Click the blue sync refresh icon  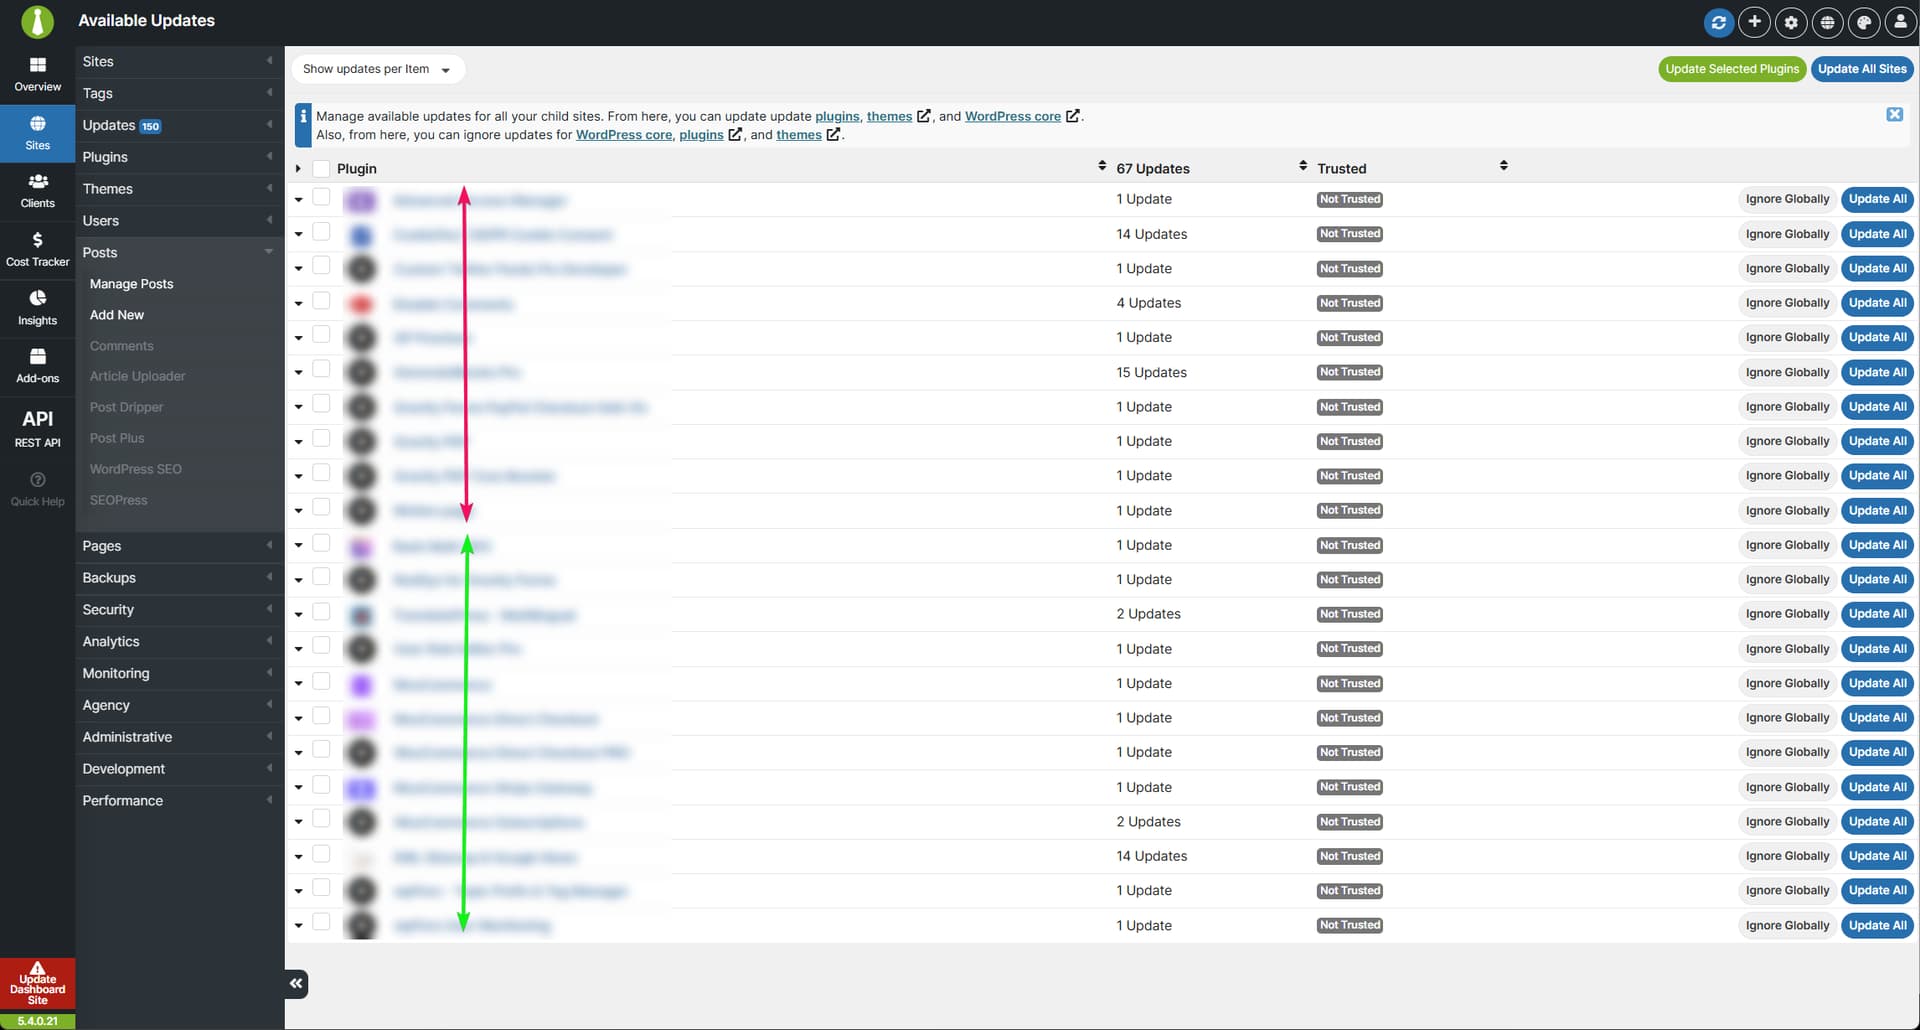(x=1717, y=22)
